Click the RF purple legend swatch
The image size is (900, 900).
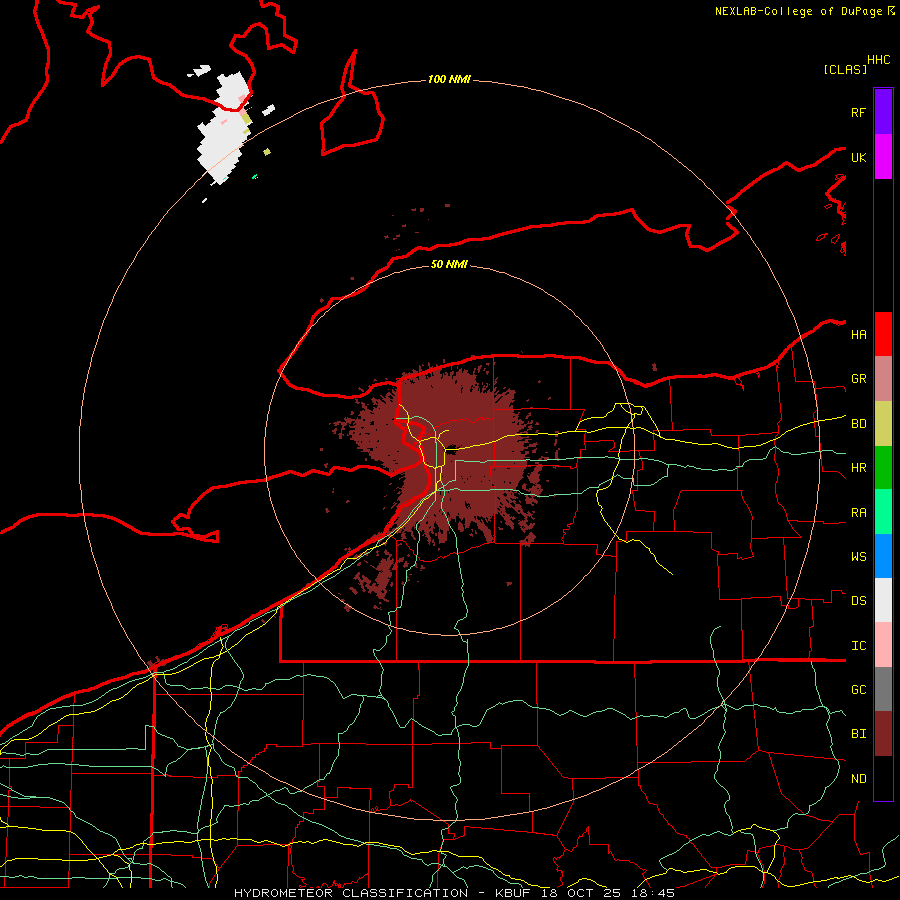pos(883,112)
